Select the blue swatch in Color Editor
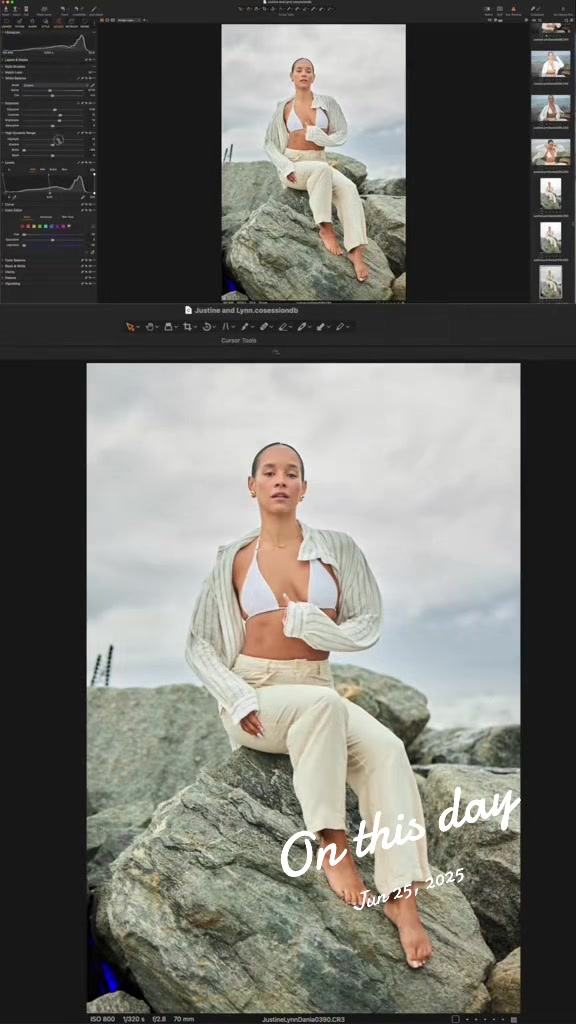 (x=51, y=227)
